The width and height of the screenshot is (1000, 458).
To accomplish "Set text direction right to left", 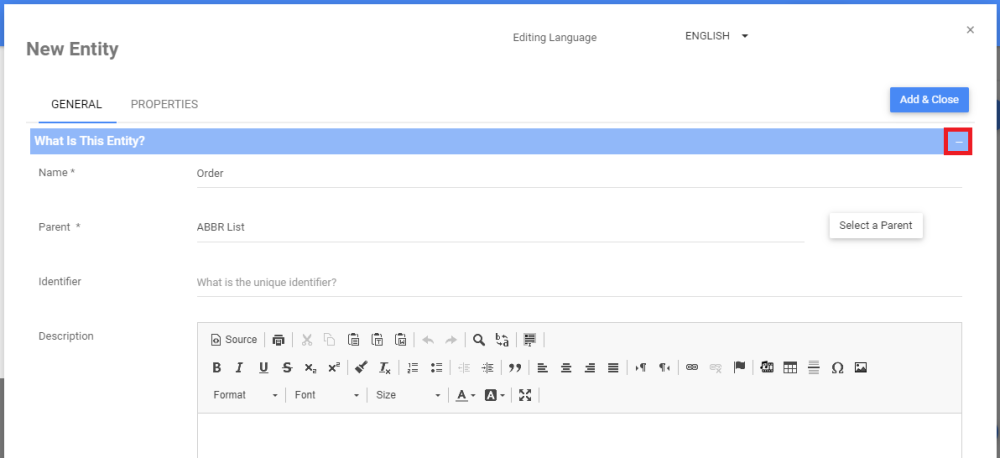I will (665, 368).
